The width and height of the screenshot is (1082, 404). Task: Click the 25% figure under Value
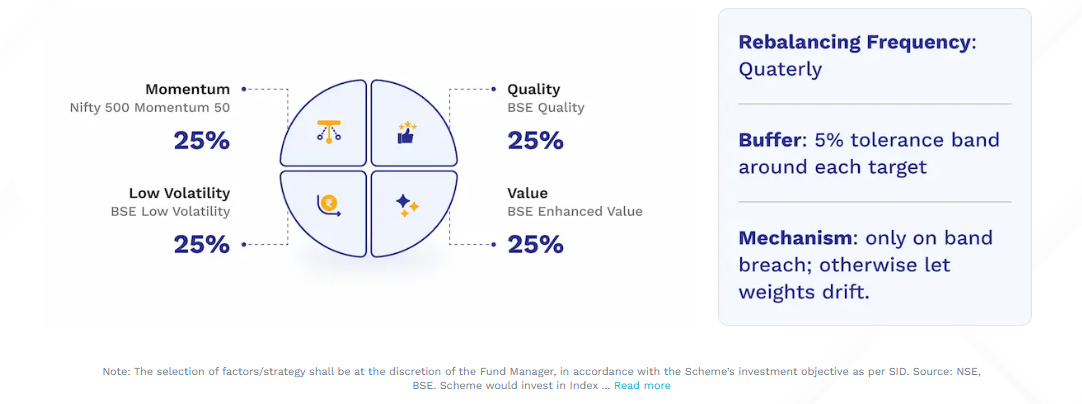point(535,244)
